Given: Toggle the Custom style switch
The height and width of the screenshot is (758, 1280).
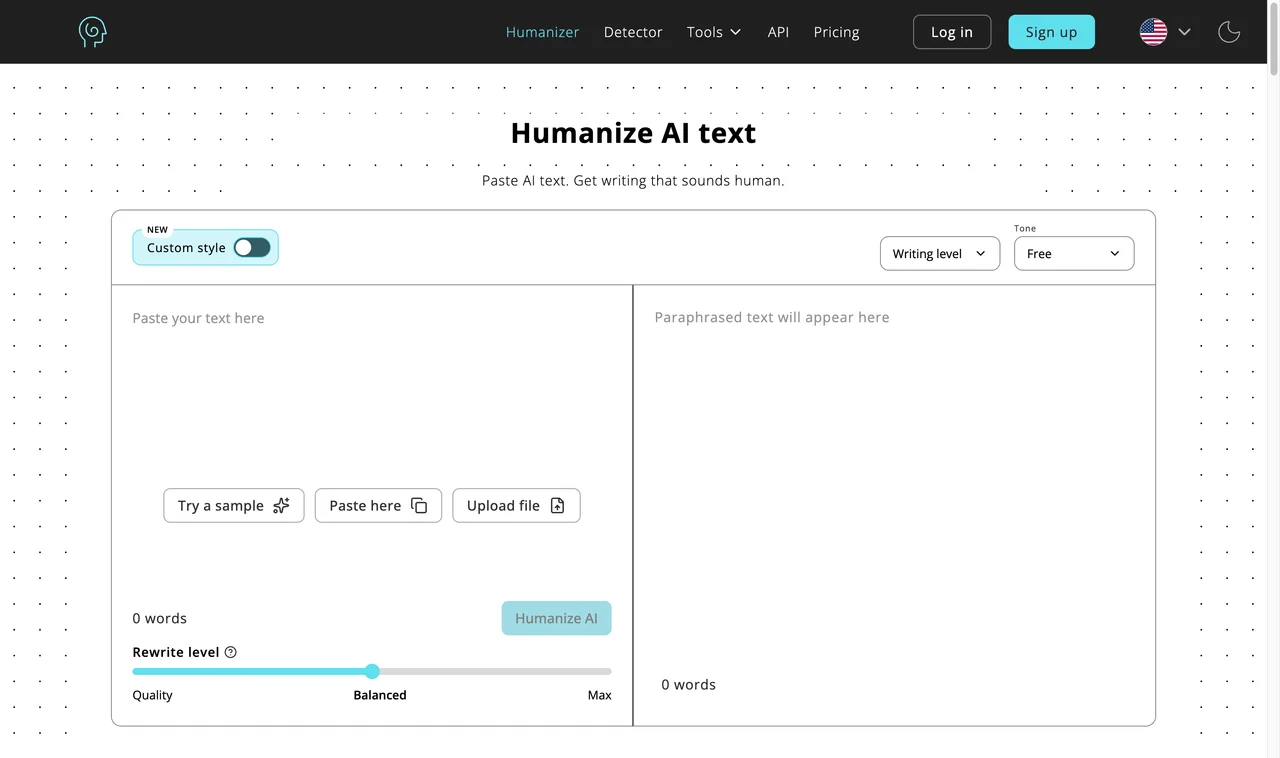Looking at the screenshot, I should pos(252,248).
